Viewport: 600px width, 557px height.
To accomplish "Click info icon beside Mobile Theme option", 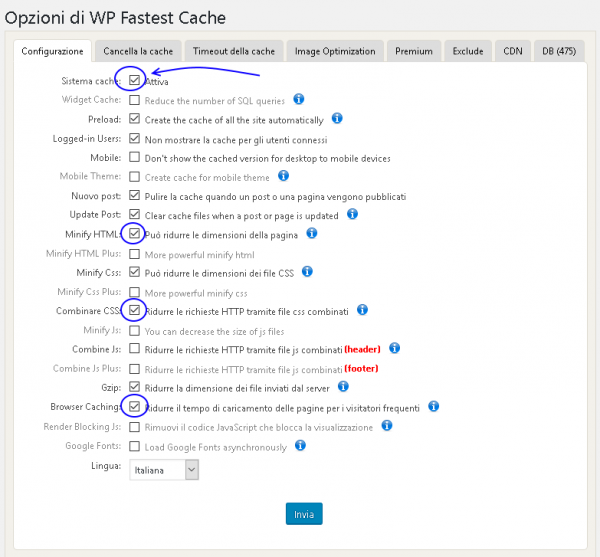I will [x=283, y=176].
